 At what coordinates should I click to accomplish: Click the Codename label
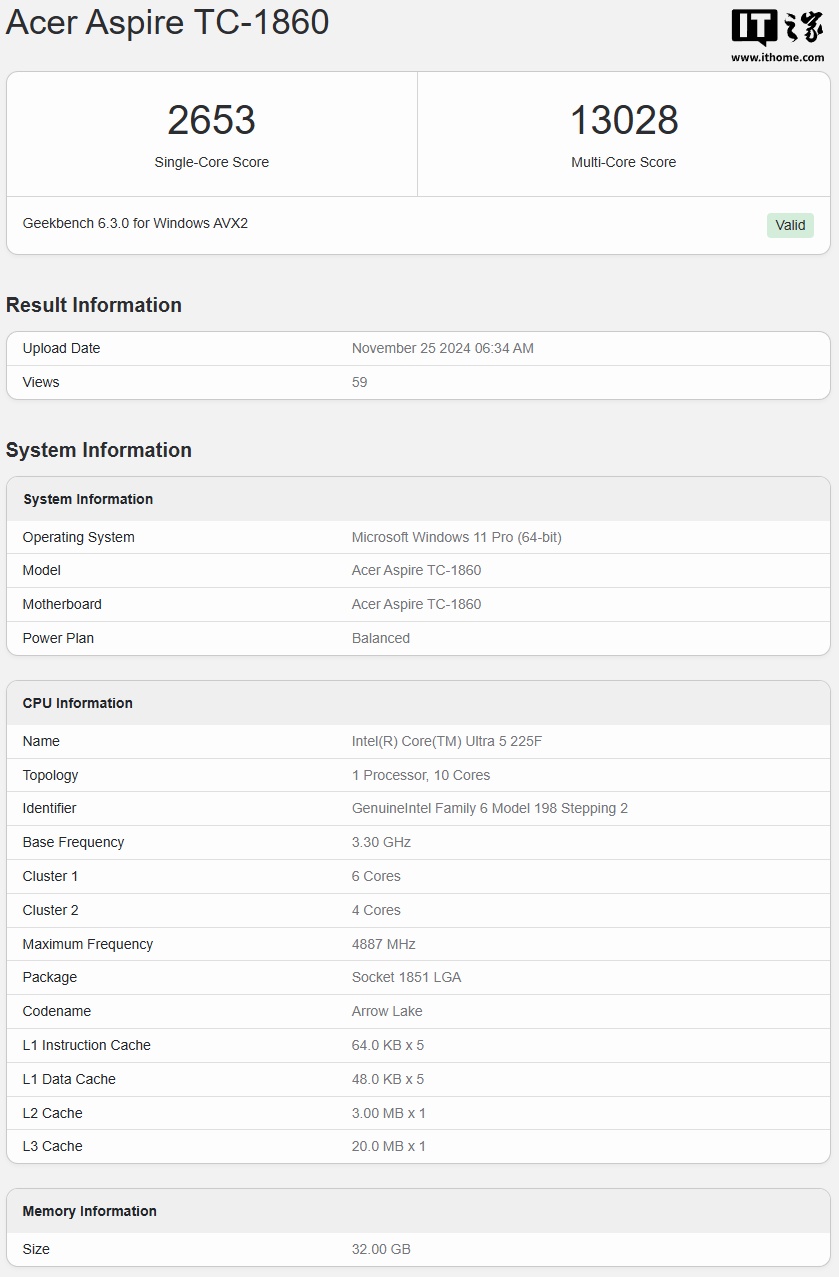[x=57, y=1011]
